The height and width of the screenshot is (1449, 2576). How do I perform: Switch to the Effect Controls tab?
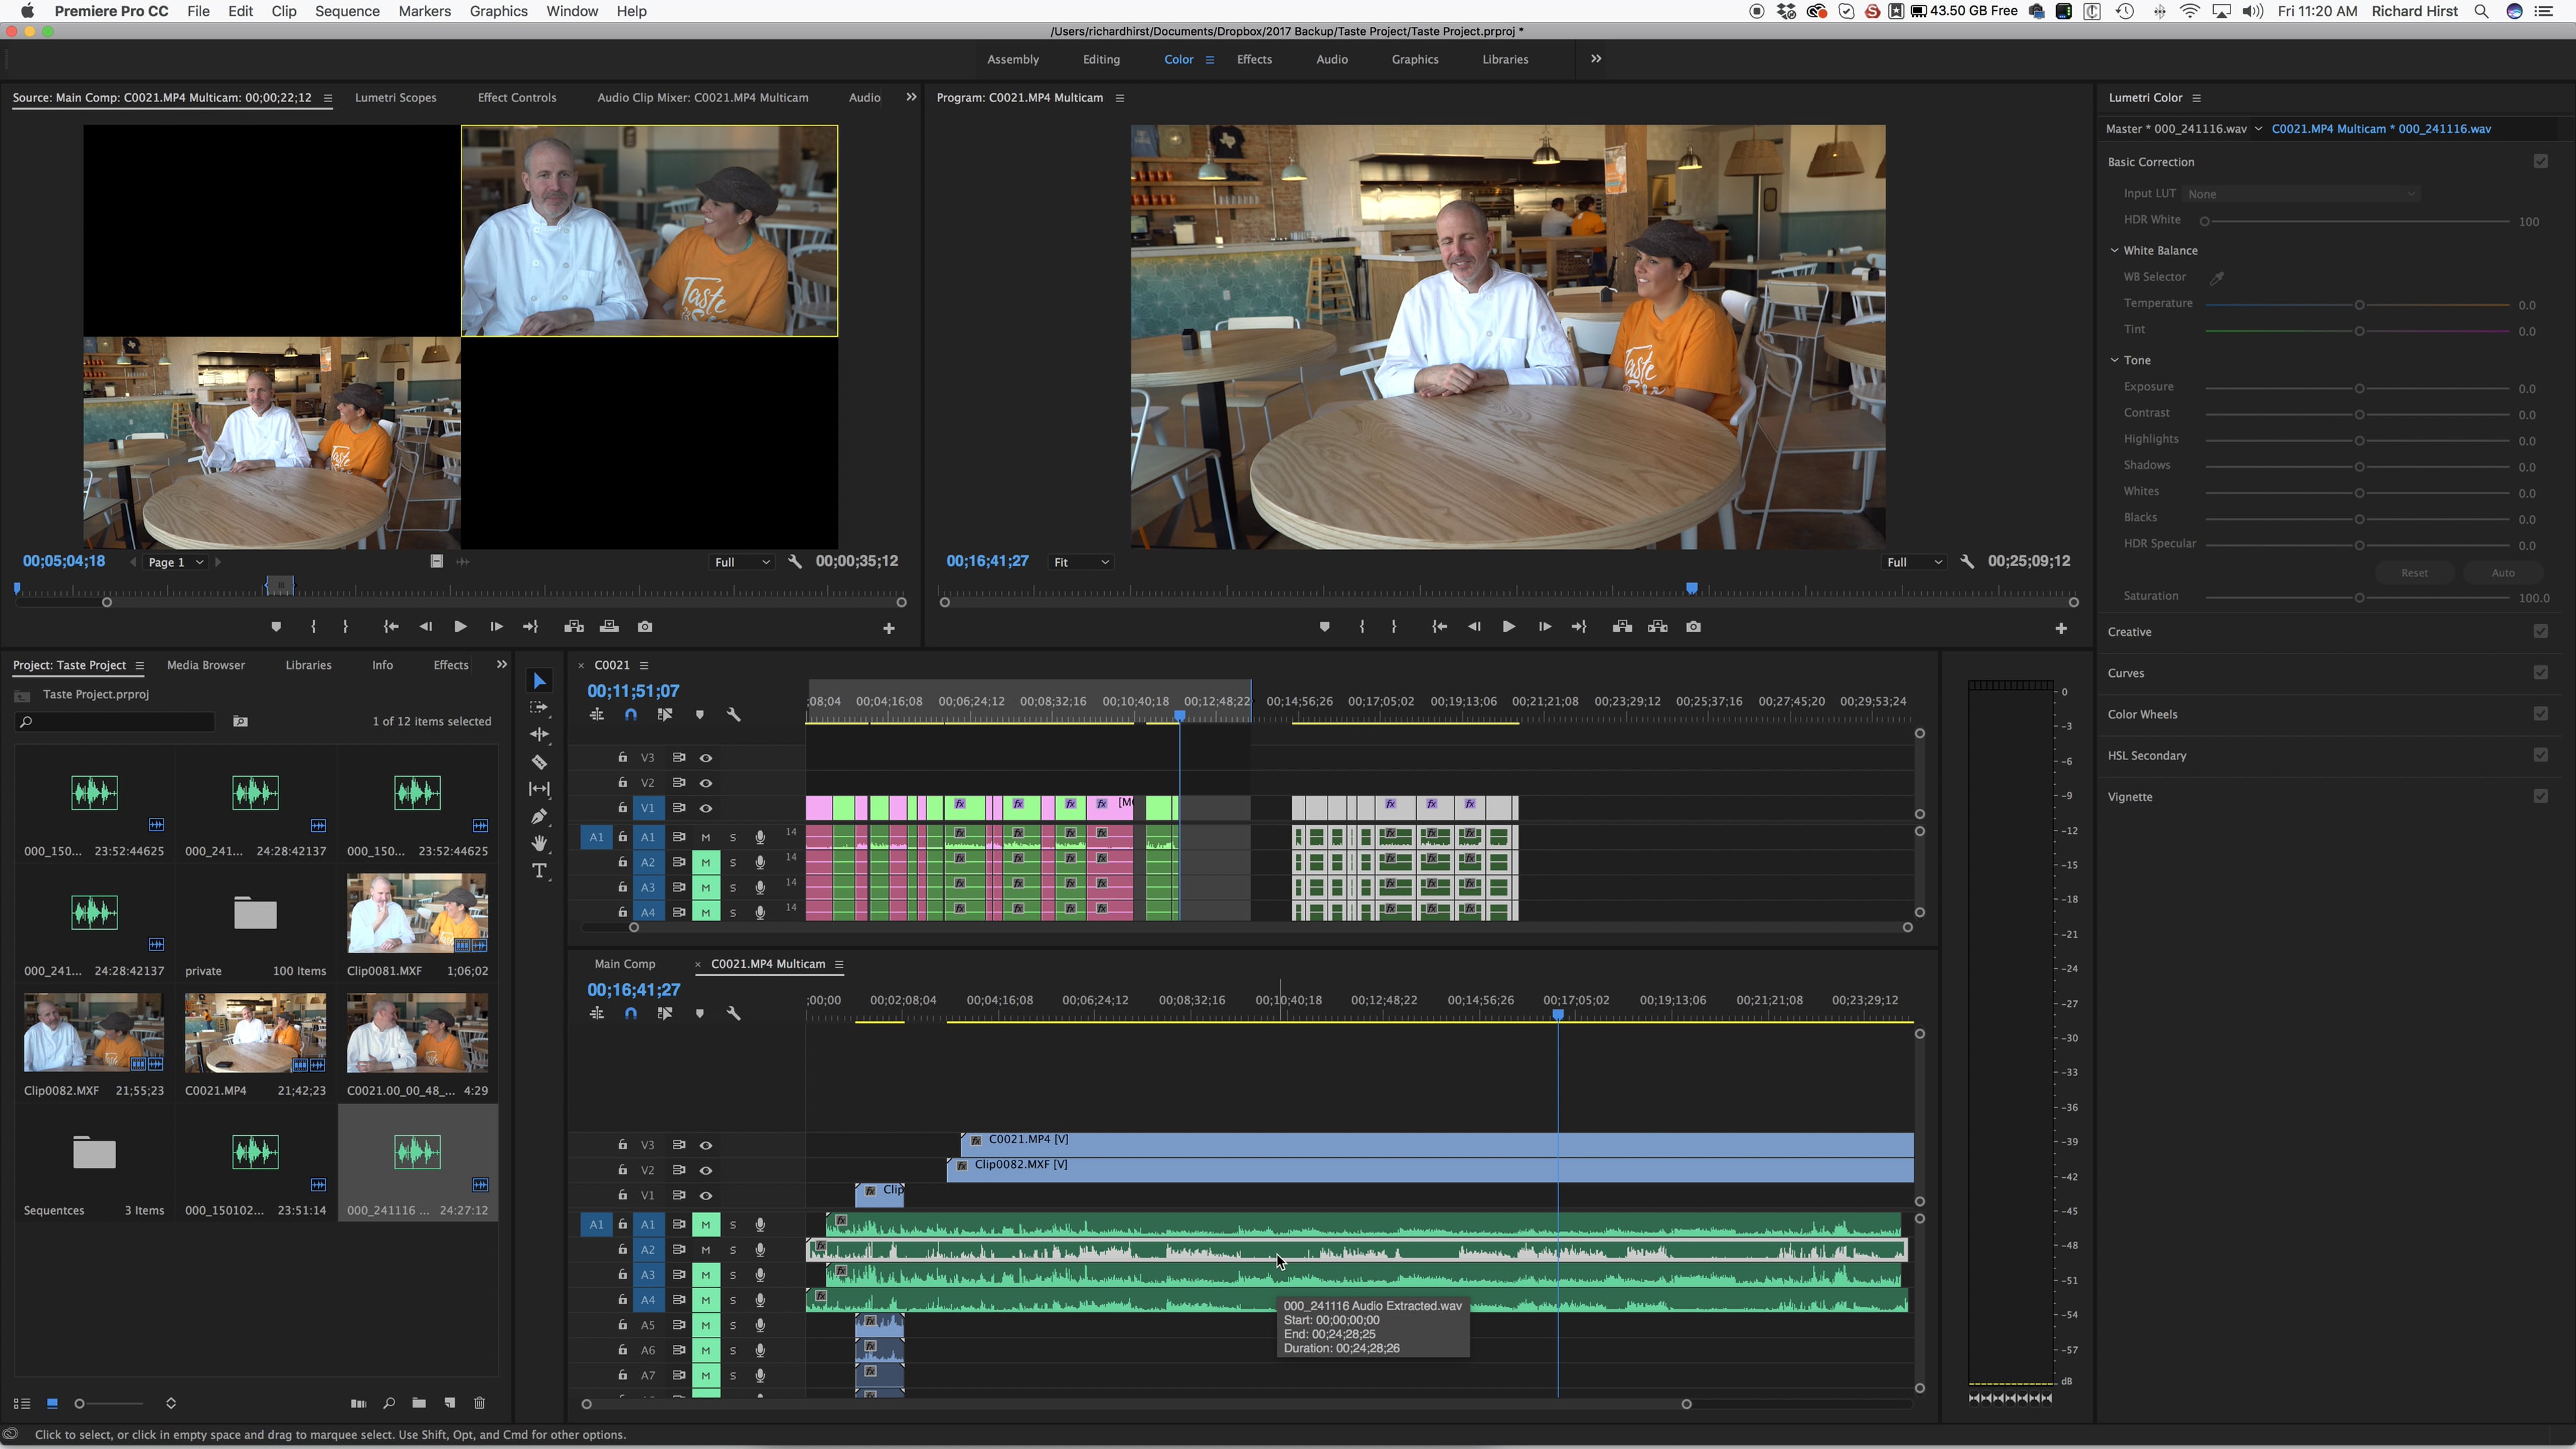pos(516,97)
